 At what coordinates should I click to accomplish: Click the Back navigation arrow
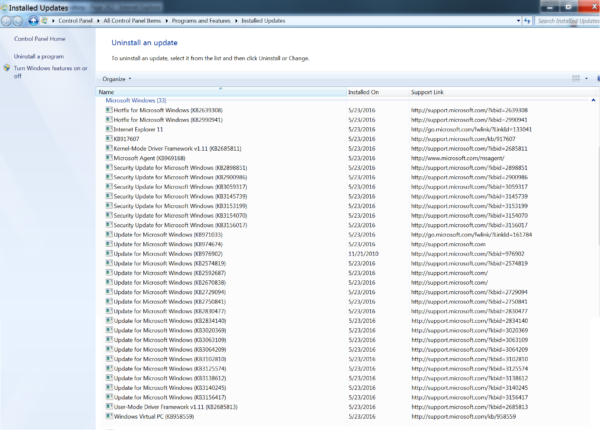(6, 21)
